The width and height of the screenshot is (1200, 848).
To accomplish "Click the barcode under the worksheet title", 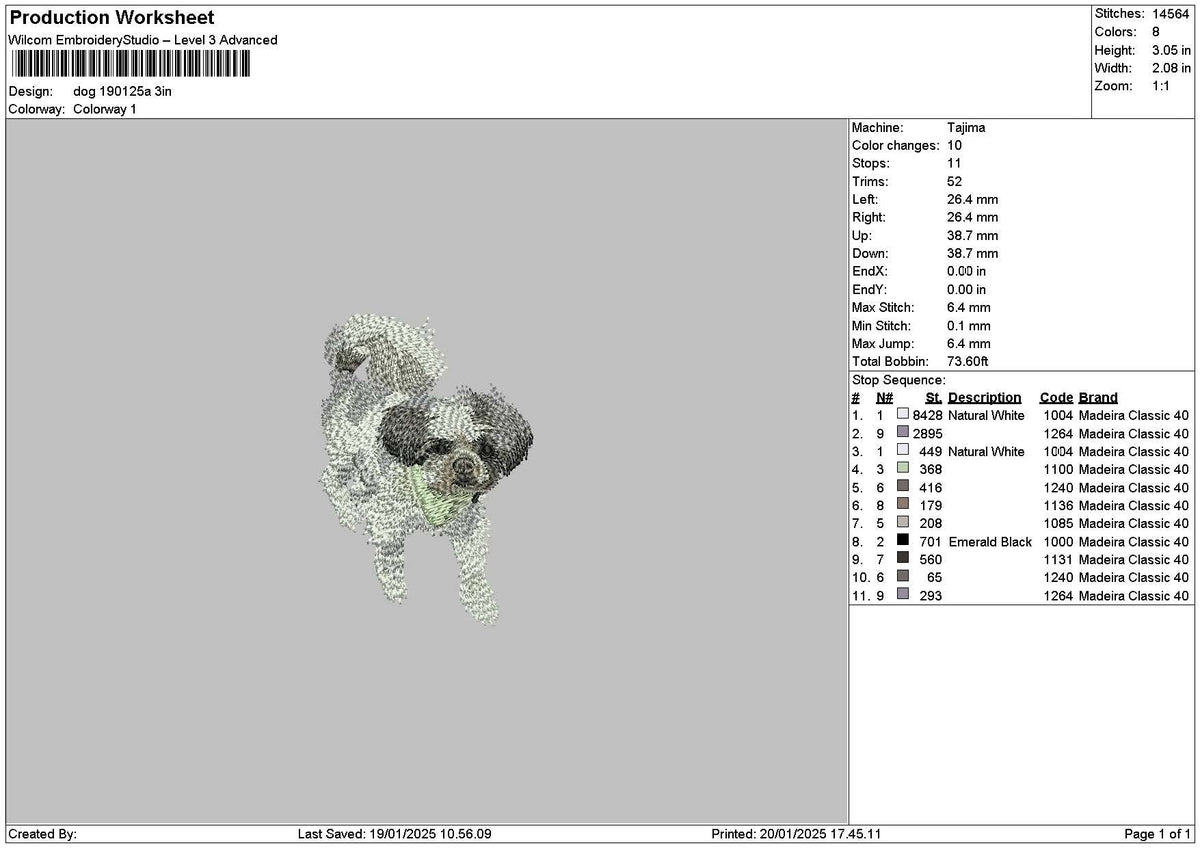I will click(130, 65).
